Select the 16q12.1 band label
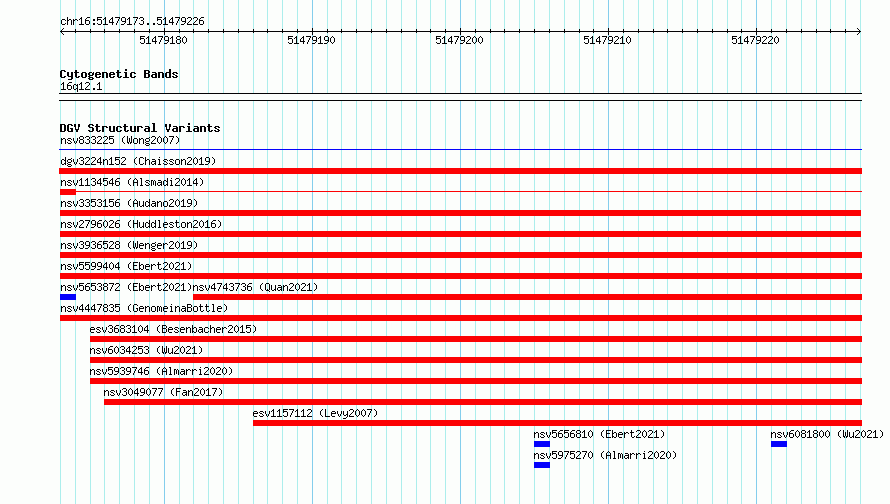The height and width of the screenshot is (504, 890). [81, 86]
